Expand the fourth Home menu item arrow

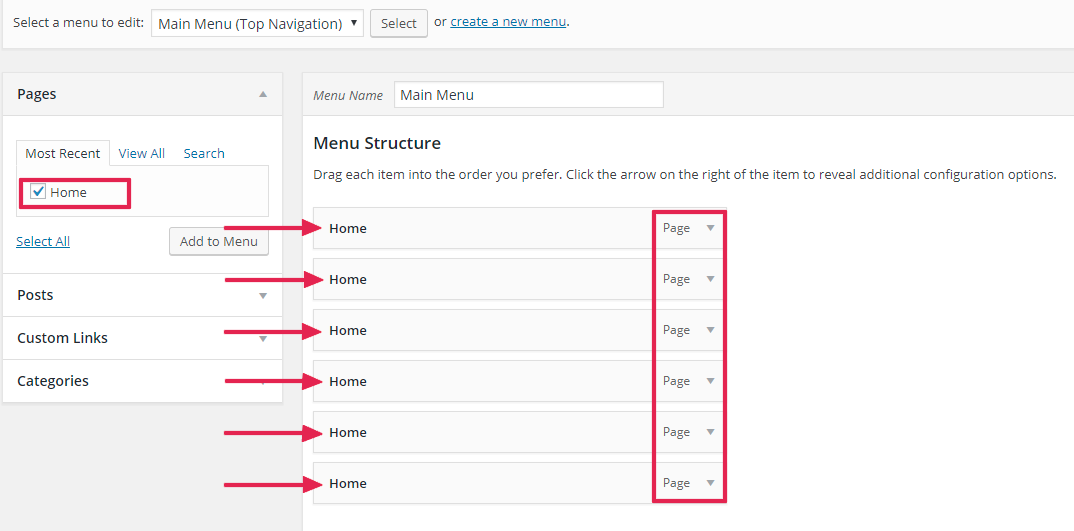click(711, 381)
